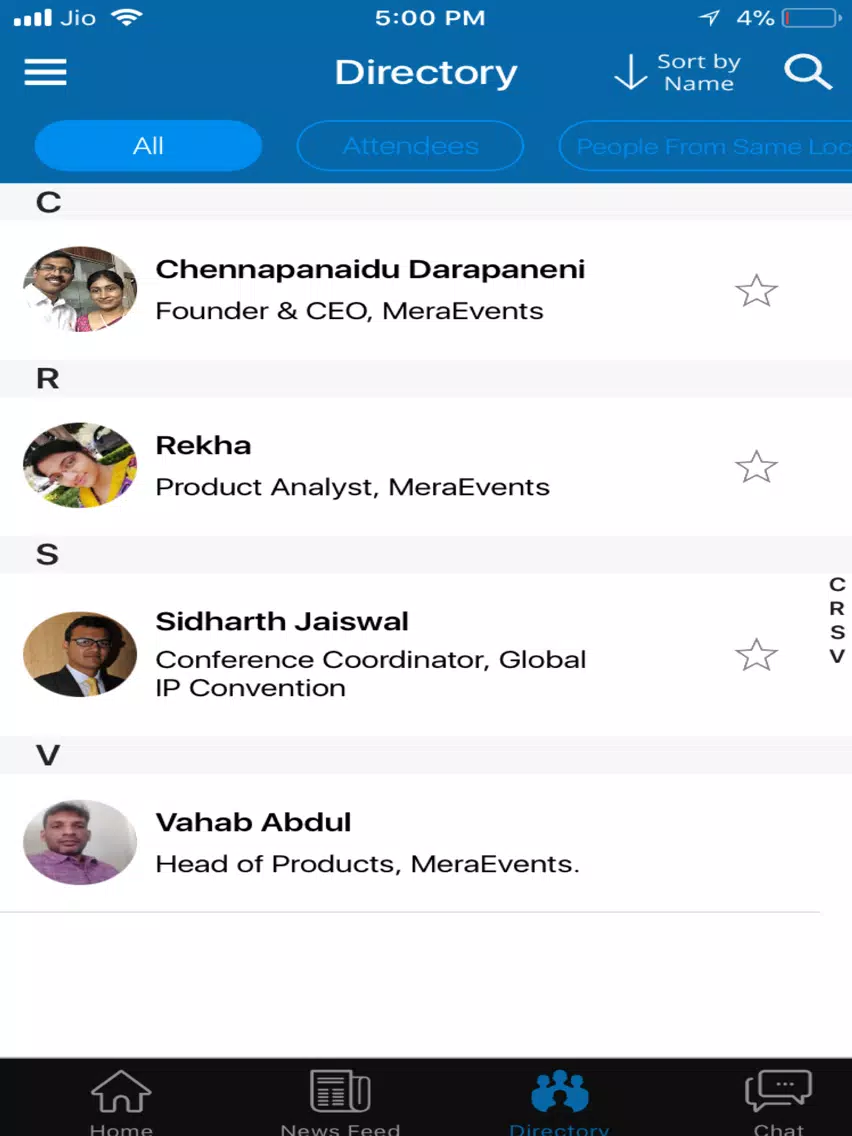This screenshot has width=852, height=1136.
Task: Open the Sort by Name dropdown
Action: 677,73
